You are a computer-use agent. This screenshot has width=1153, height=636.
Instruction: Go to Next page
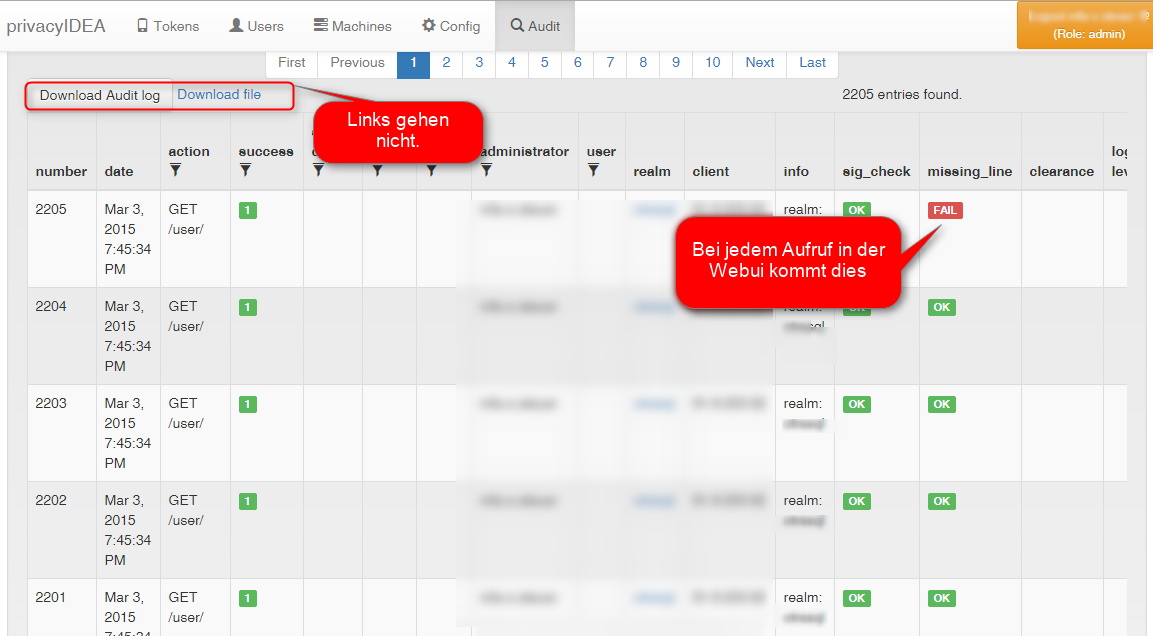(x=760, y=63)
